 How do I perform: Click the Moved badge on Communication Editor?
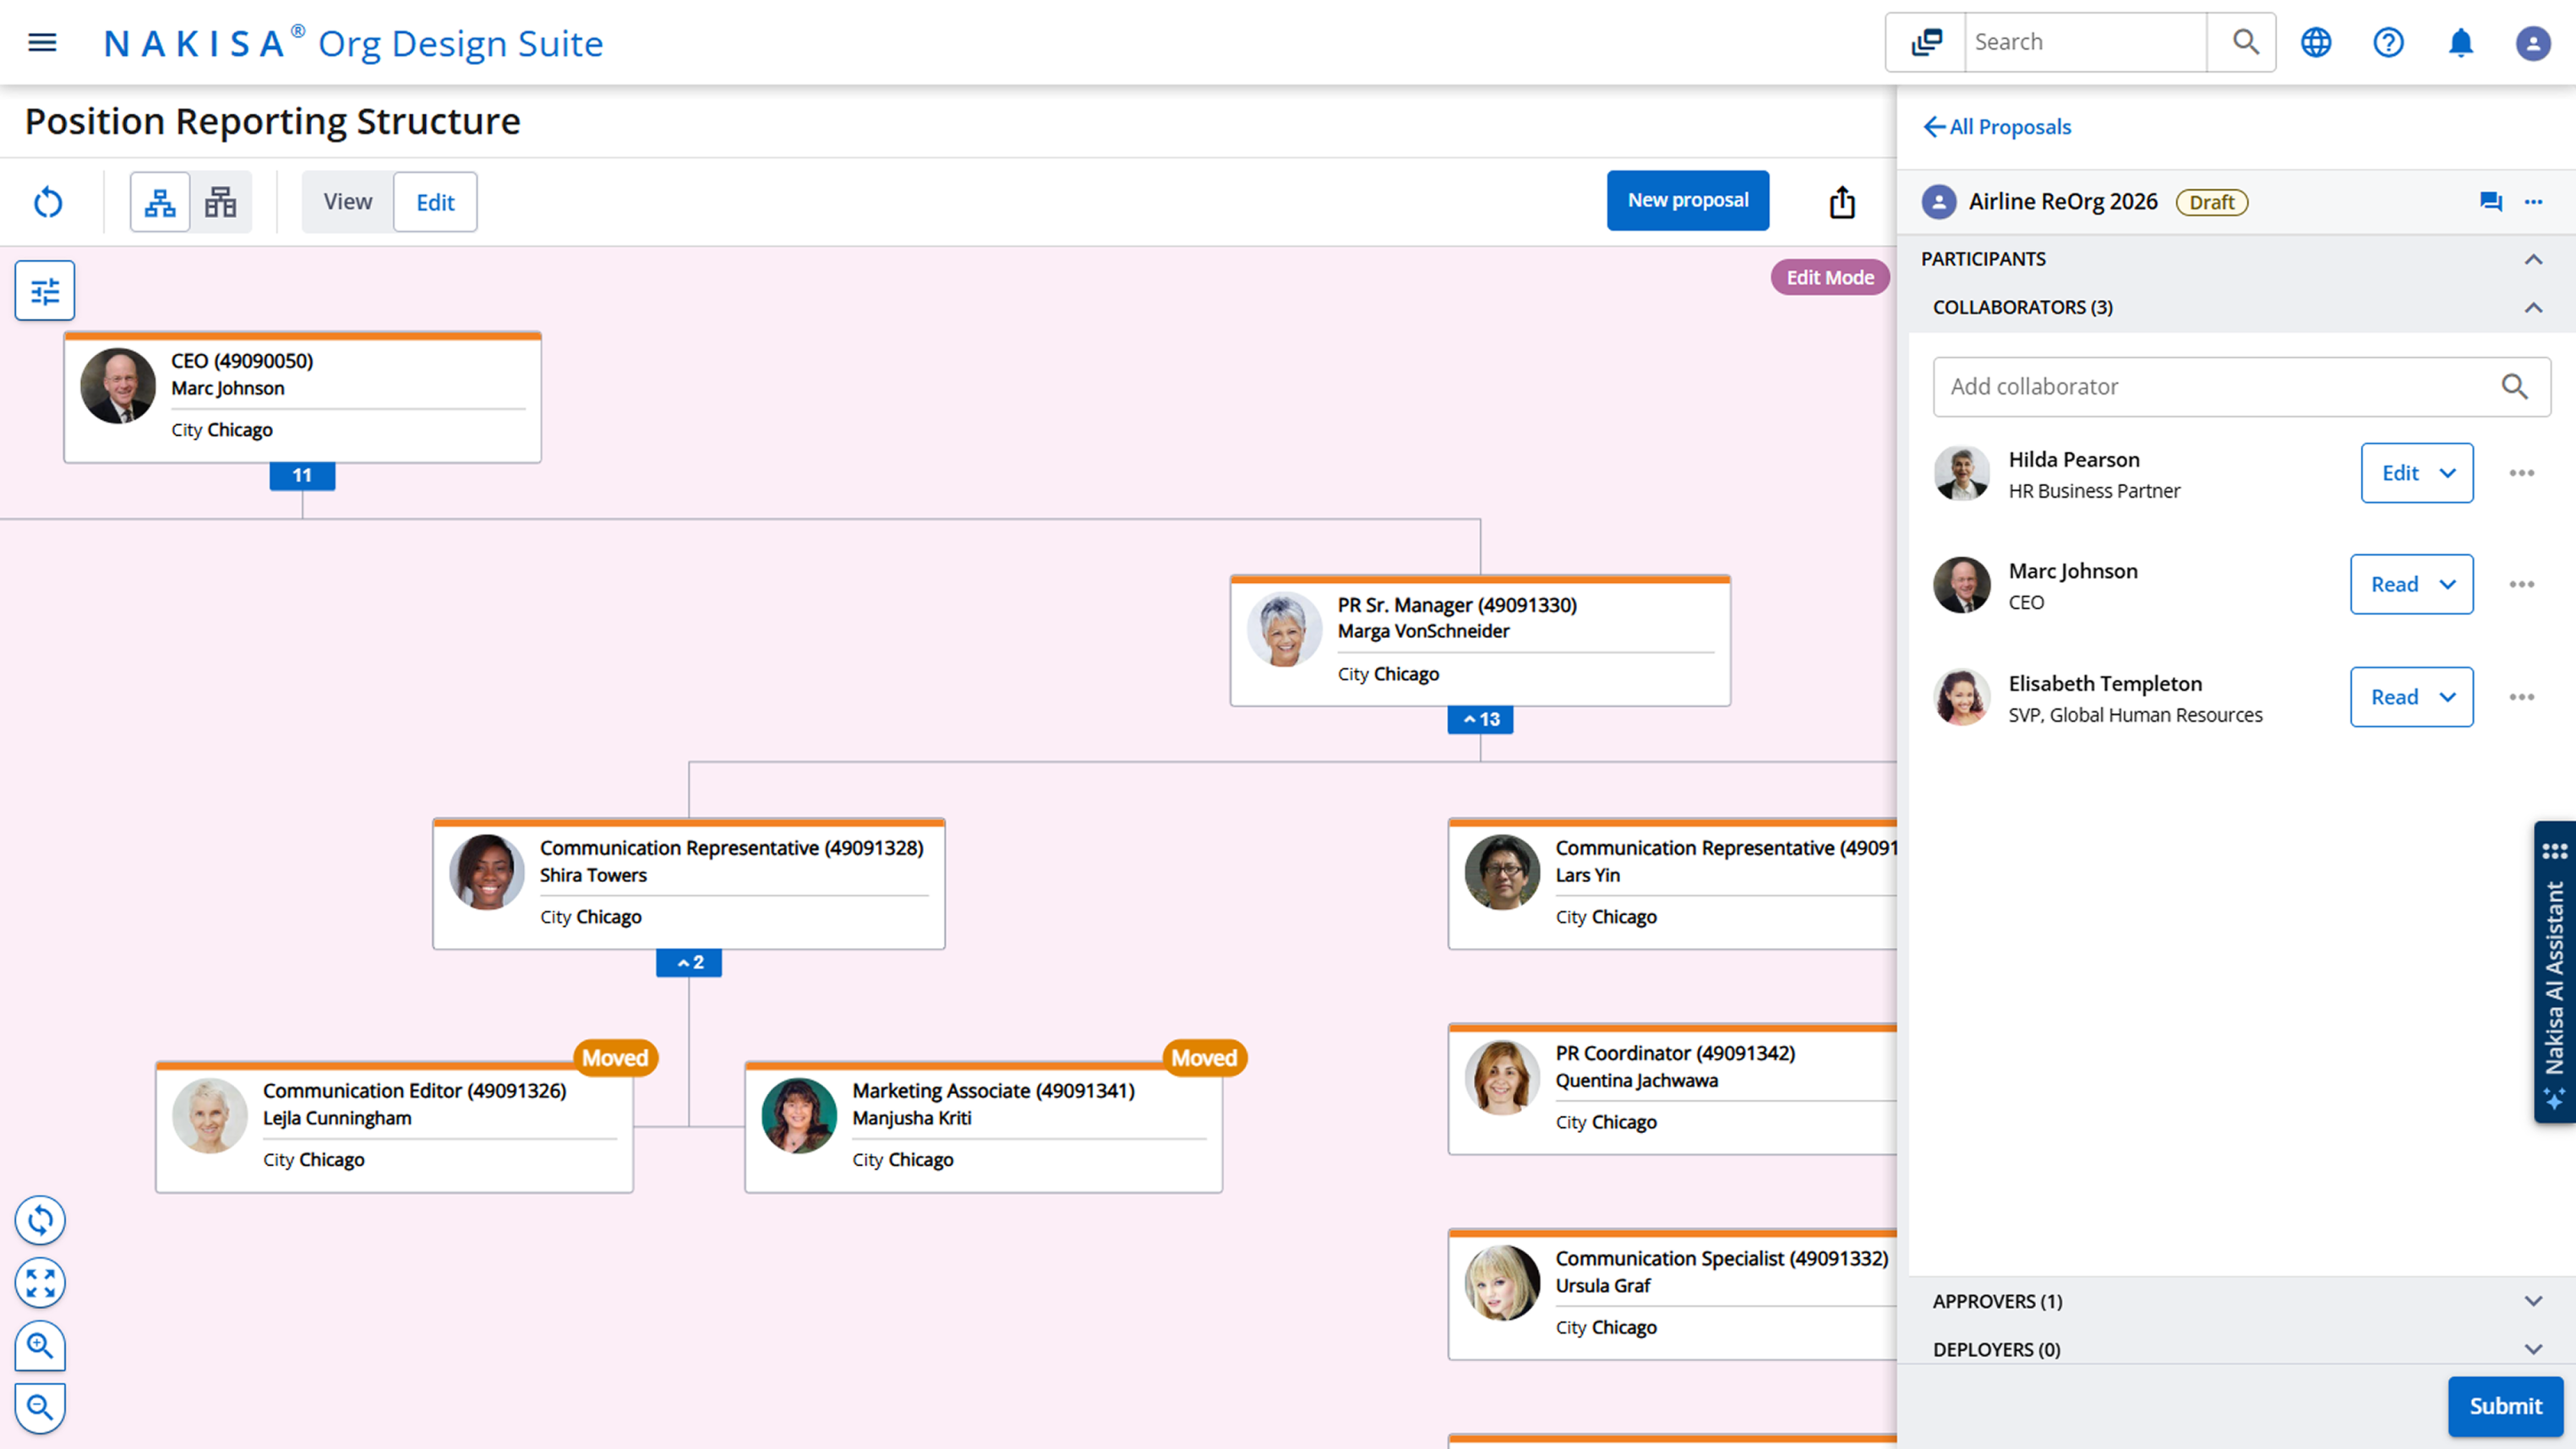(615, 1058)
